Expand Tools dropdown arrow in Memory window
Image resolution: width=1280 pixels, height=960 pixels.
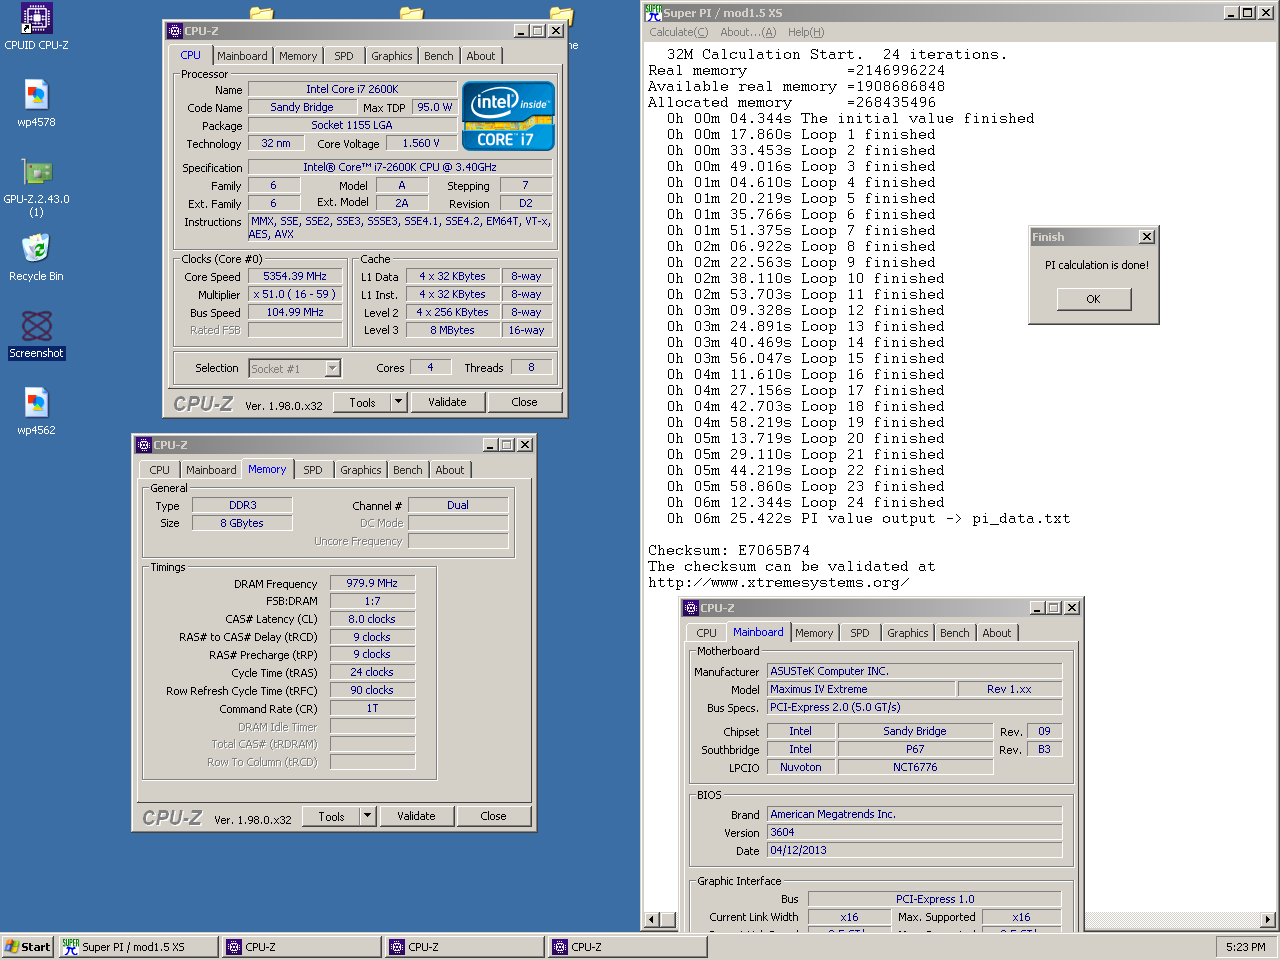(367, 816)
